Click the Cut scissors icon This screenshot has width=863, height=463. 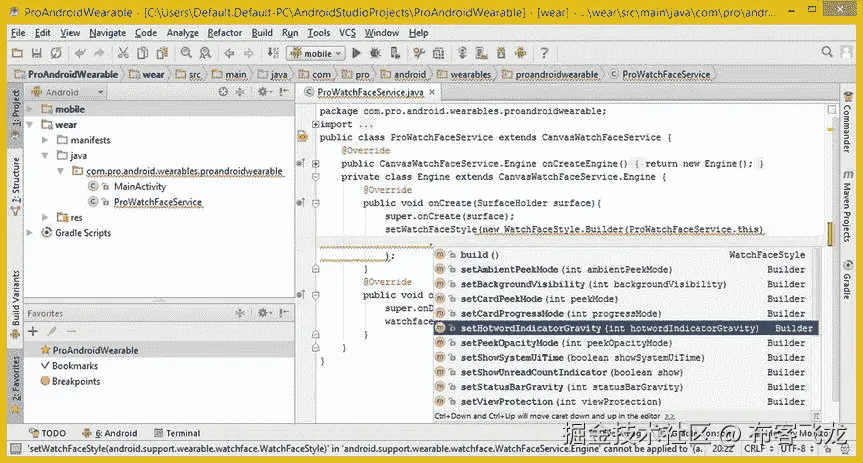point(123,53)
